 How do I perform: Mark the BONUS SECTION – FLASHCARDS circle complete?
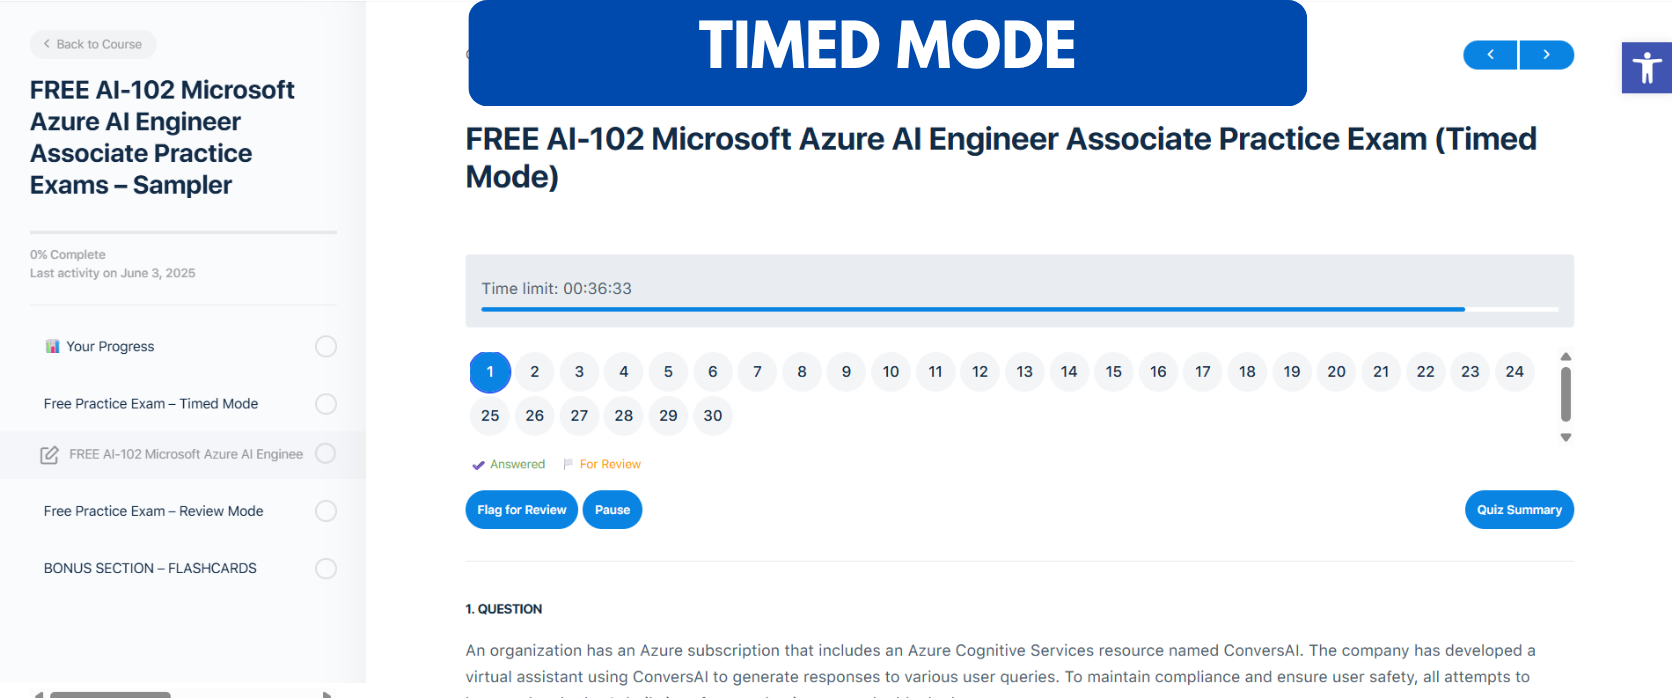(x=325, y=568)
